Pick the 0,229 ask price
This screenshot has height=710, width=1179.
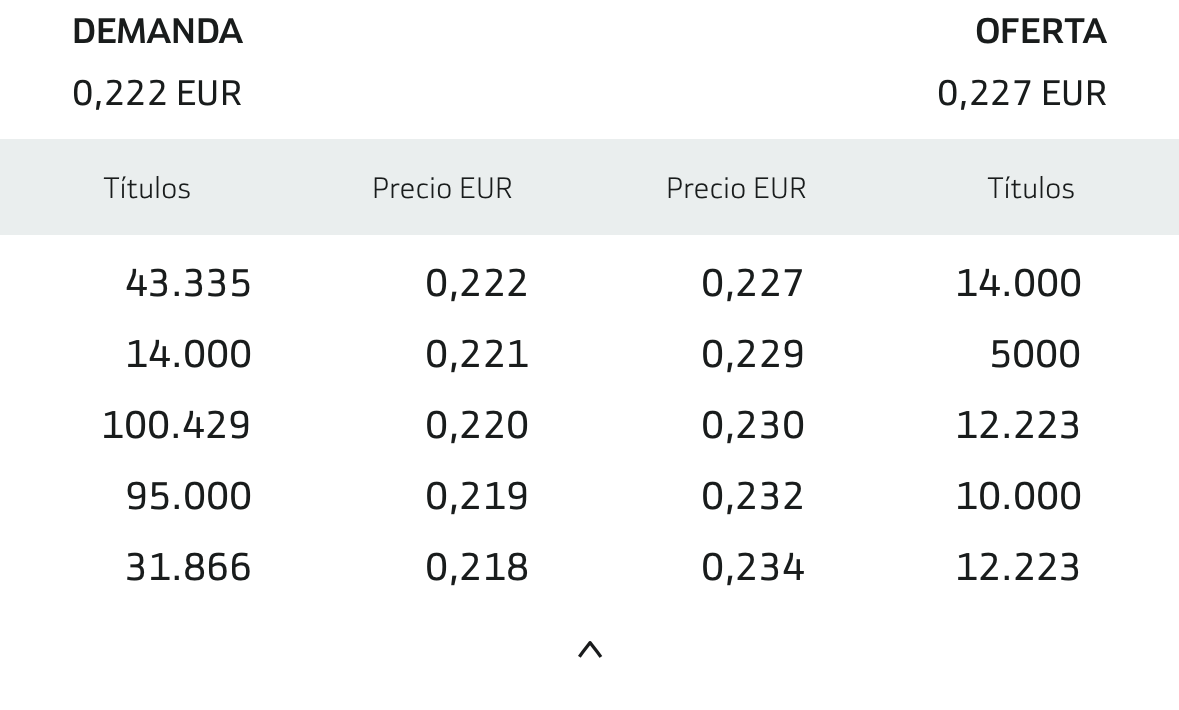[753, 354]
